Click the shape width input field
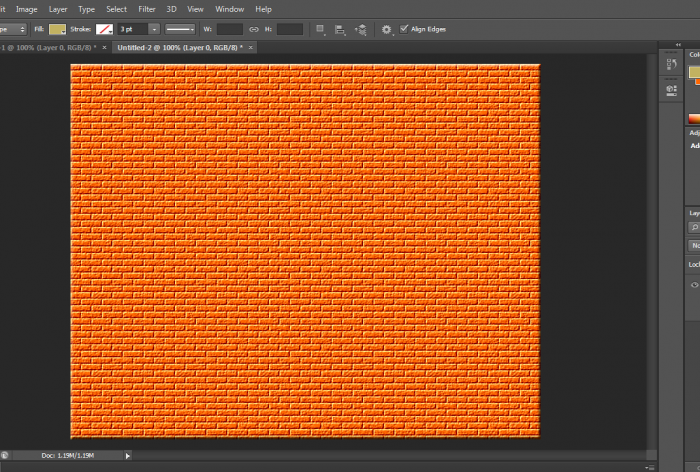Viewport: 700px width, 472px height. point(229,30)
